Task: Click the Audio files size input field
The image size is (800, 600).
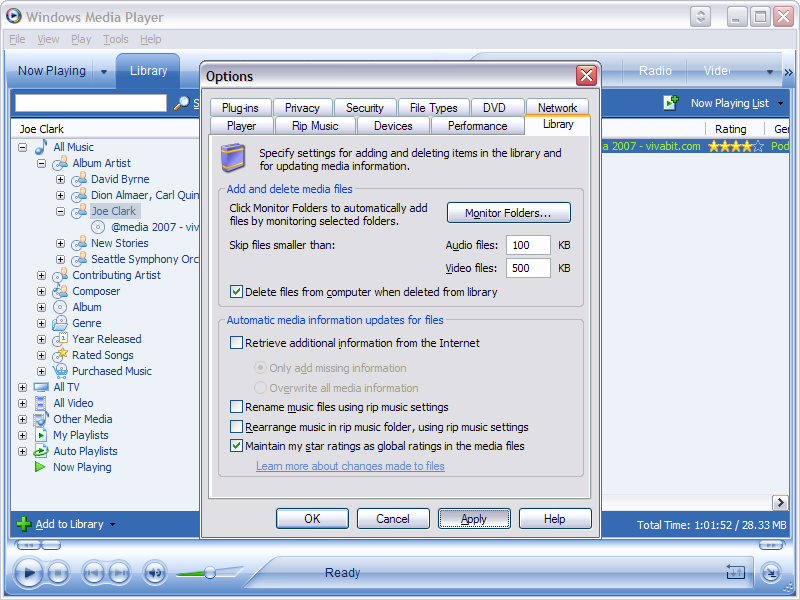Action: 528,245
